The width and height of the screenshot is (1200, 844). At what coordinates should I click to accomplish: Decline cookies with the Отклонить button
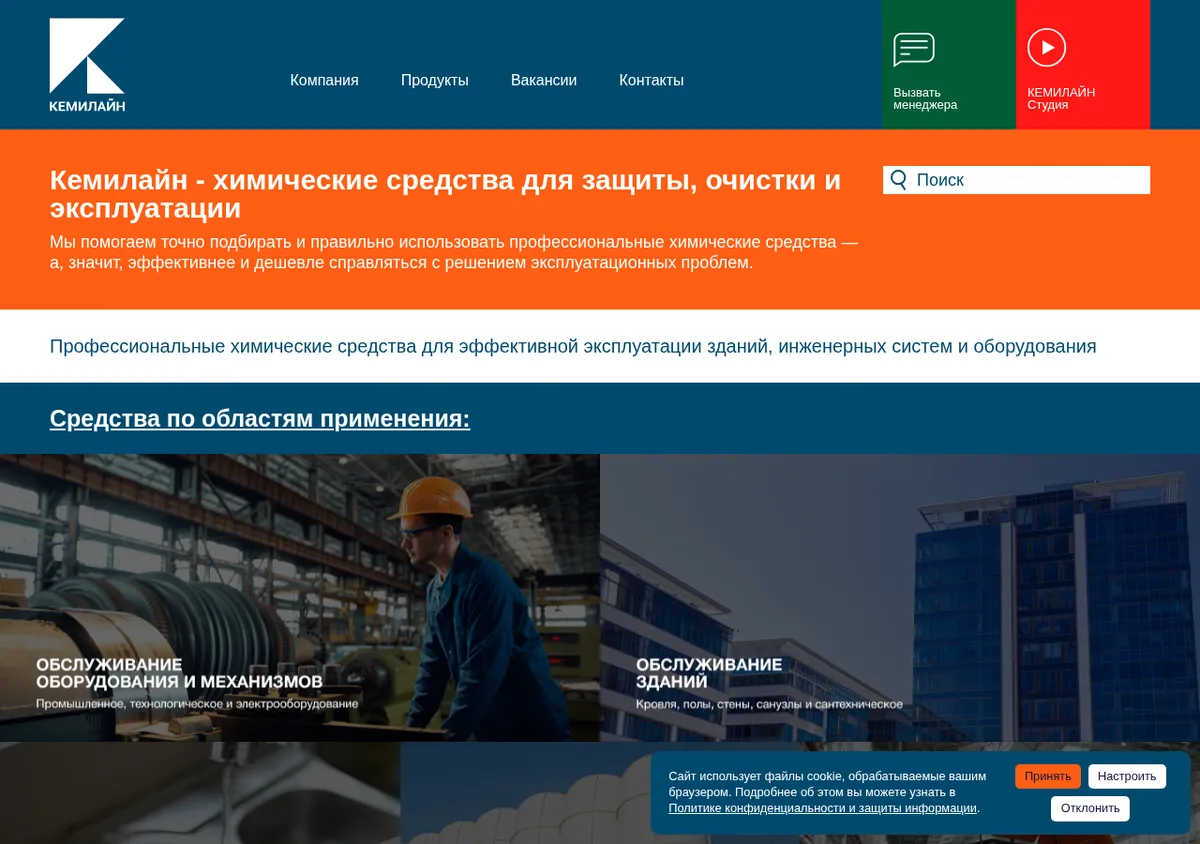pos(1090,808)
